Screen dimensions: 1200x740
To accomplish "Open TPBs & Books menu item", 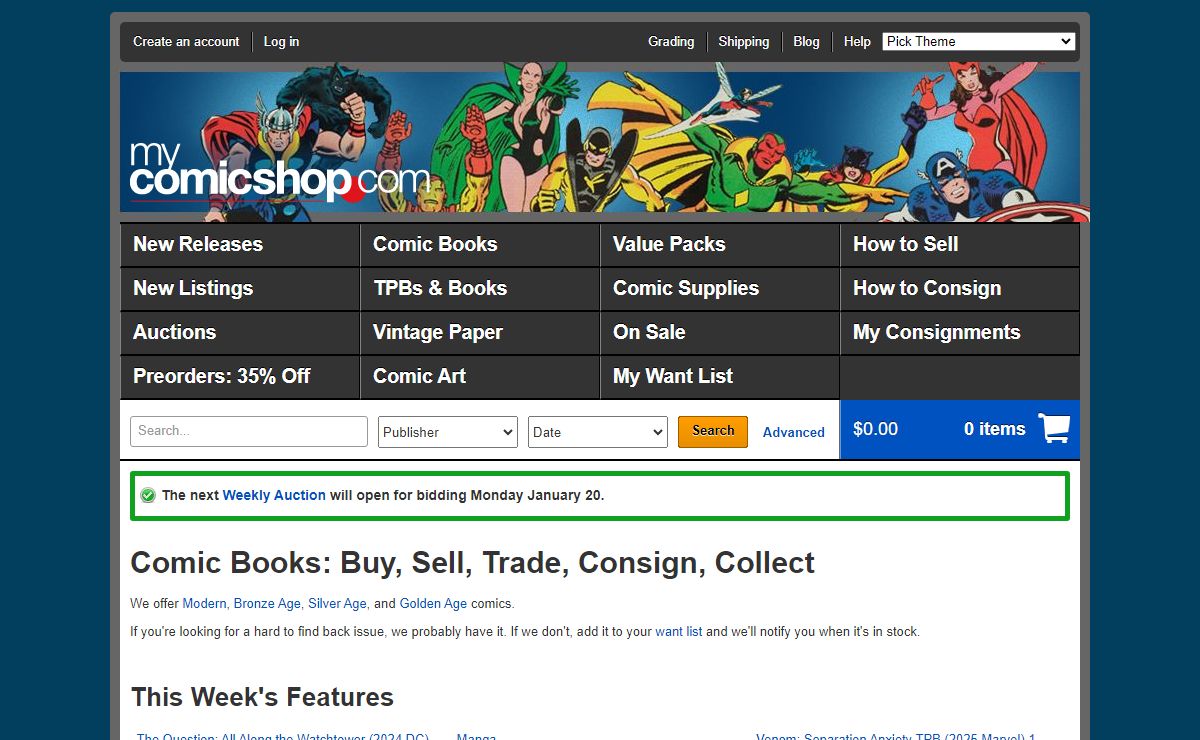I will coord(480,288).
